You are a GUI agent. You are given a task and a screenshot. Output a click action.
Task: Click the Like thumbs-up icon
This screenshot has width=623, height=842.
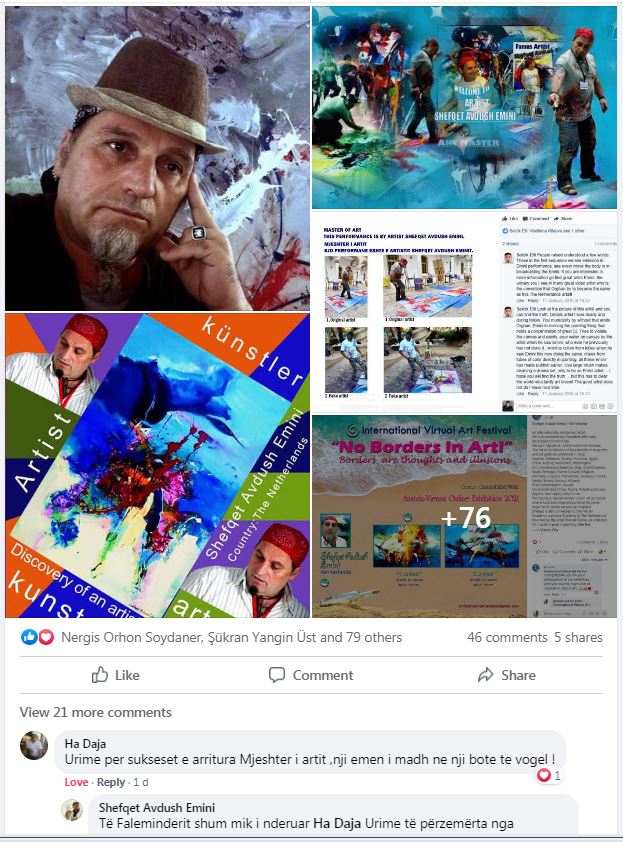pos(100,674)
